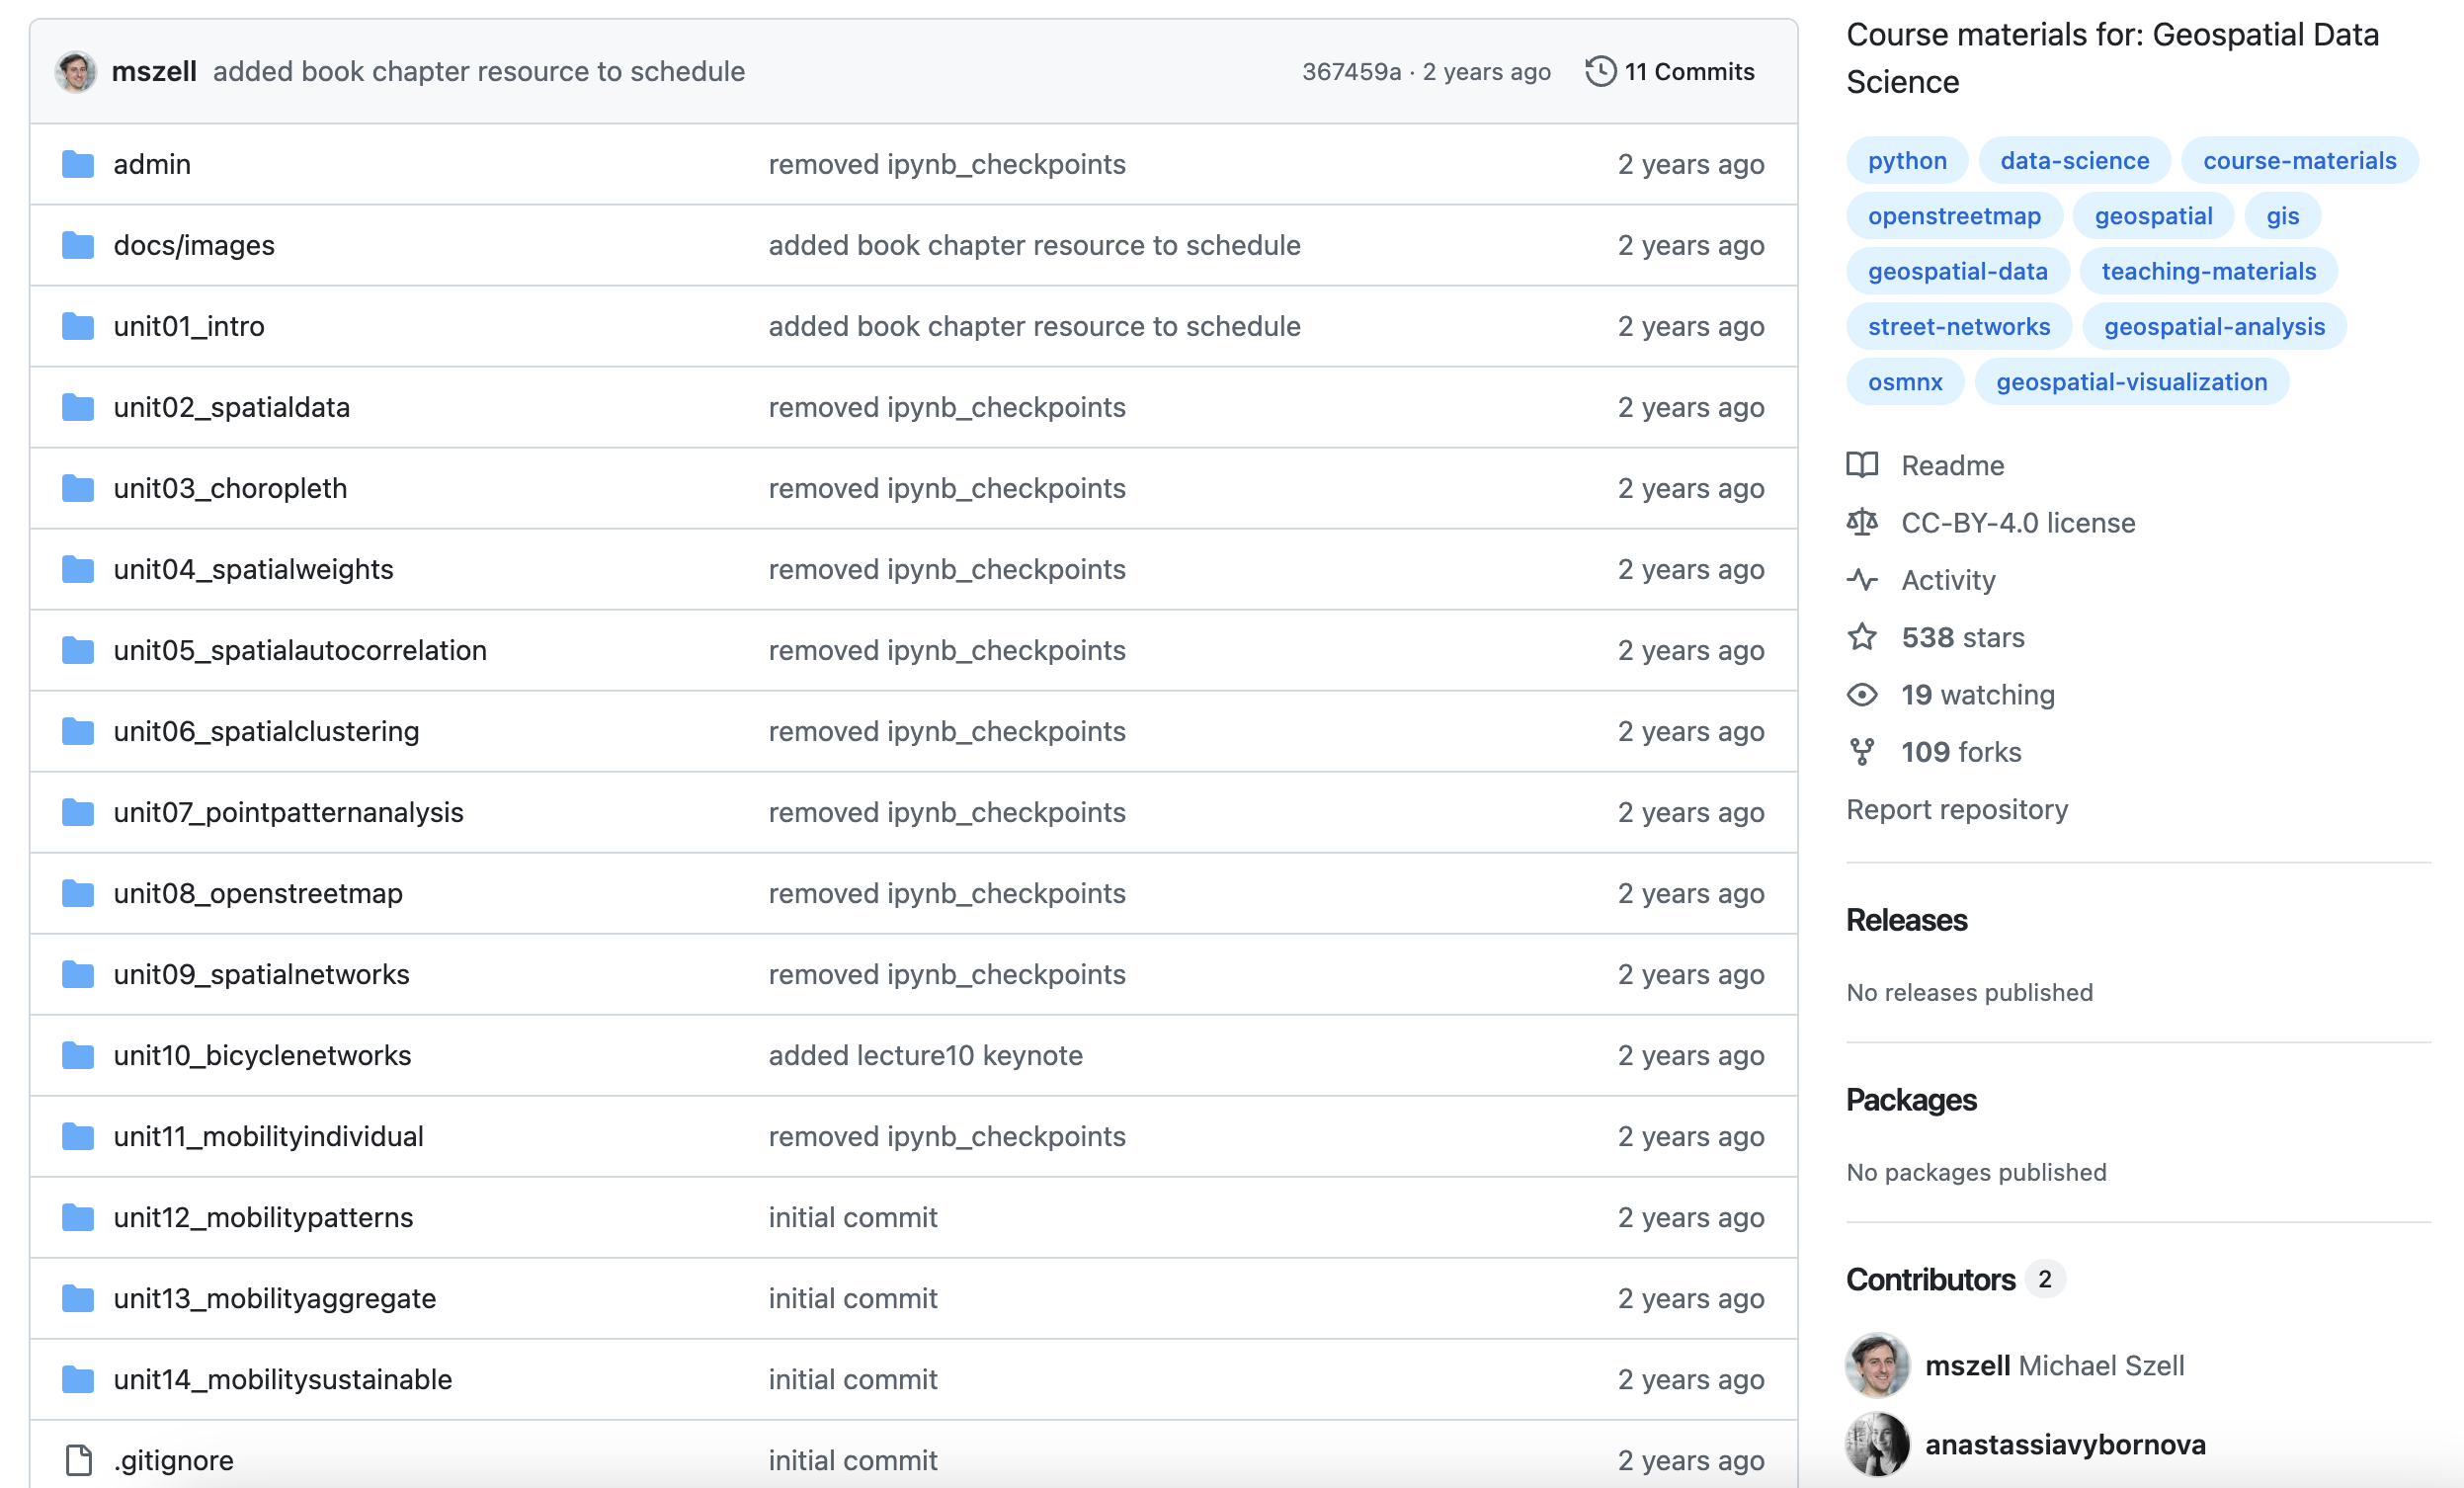Image resolution: width=2464 pixels, height=1488 pixels.
Task: Open commit hash 367459a
Action: click(x=1351, y=72)
